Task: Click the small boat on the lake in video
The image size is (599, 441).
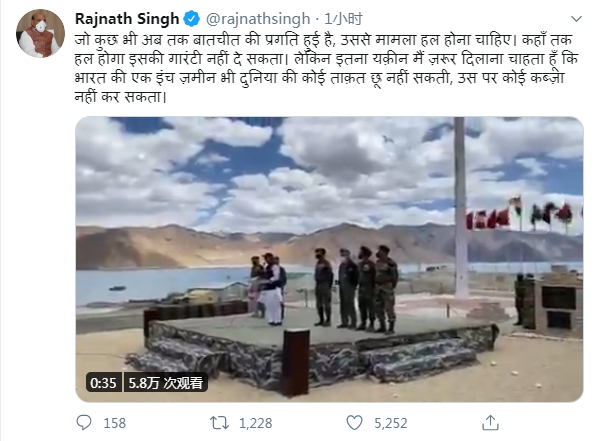Action: pyautogui.click(x=117, y=288)
